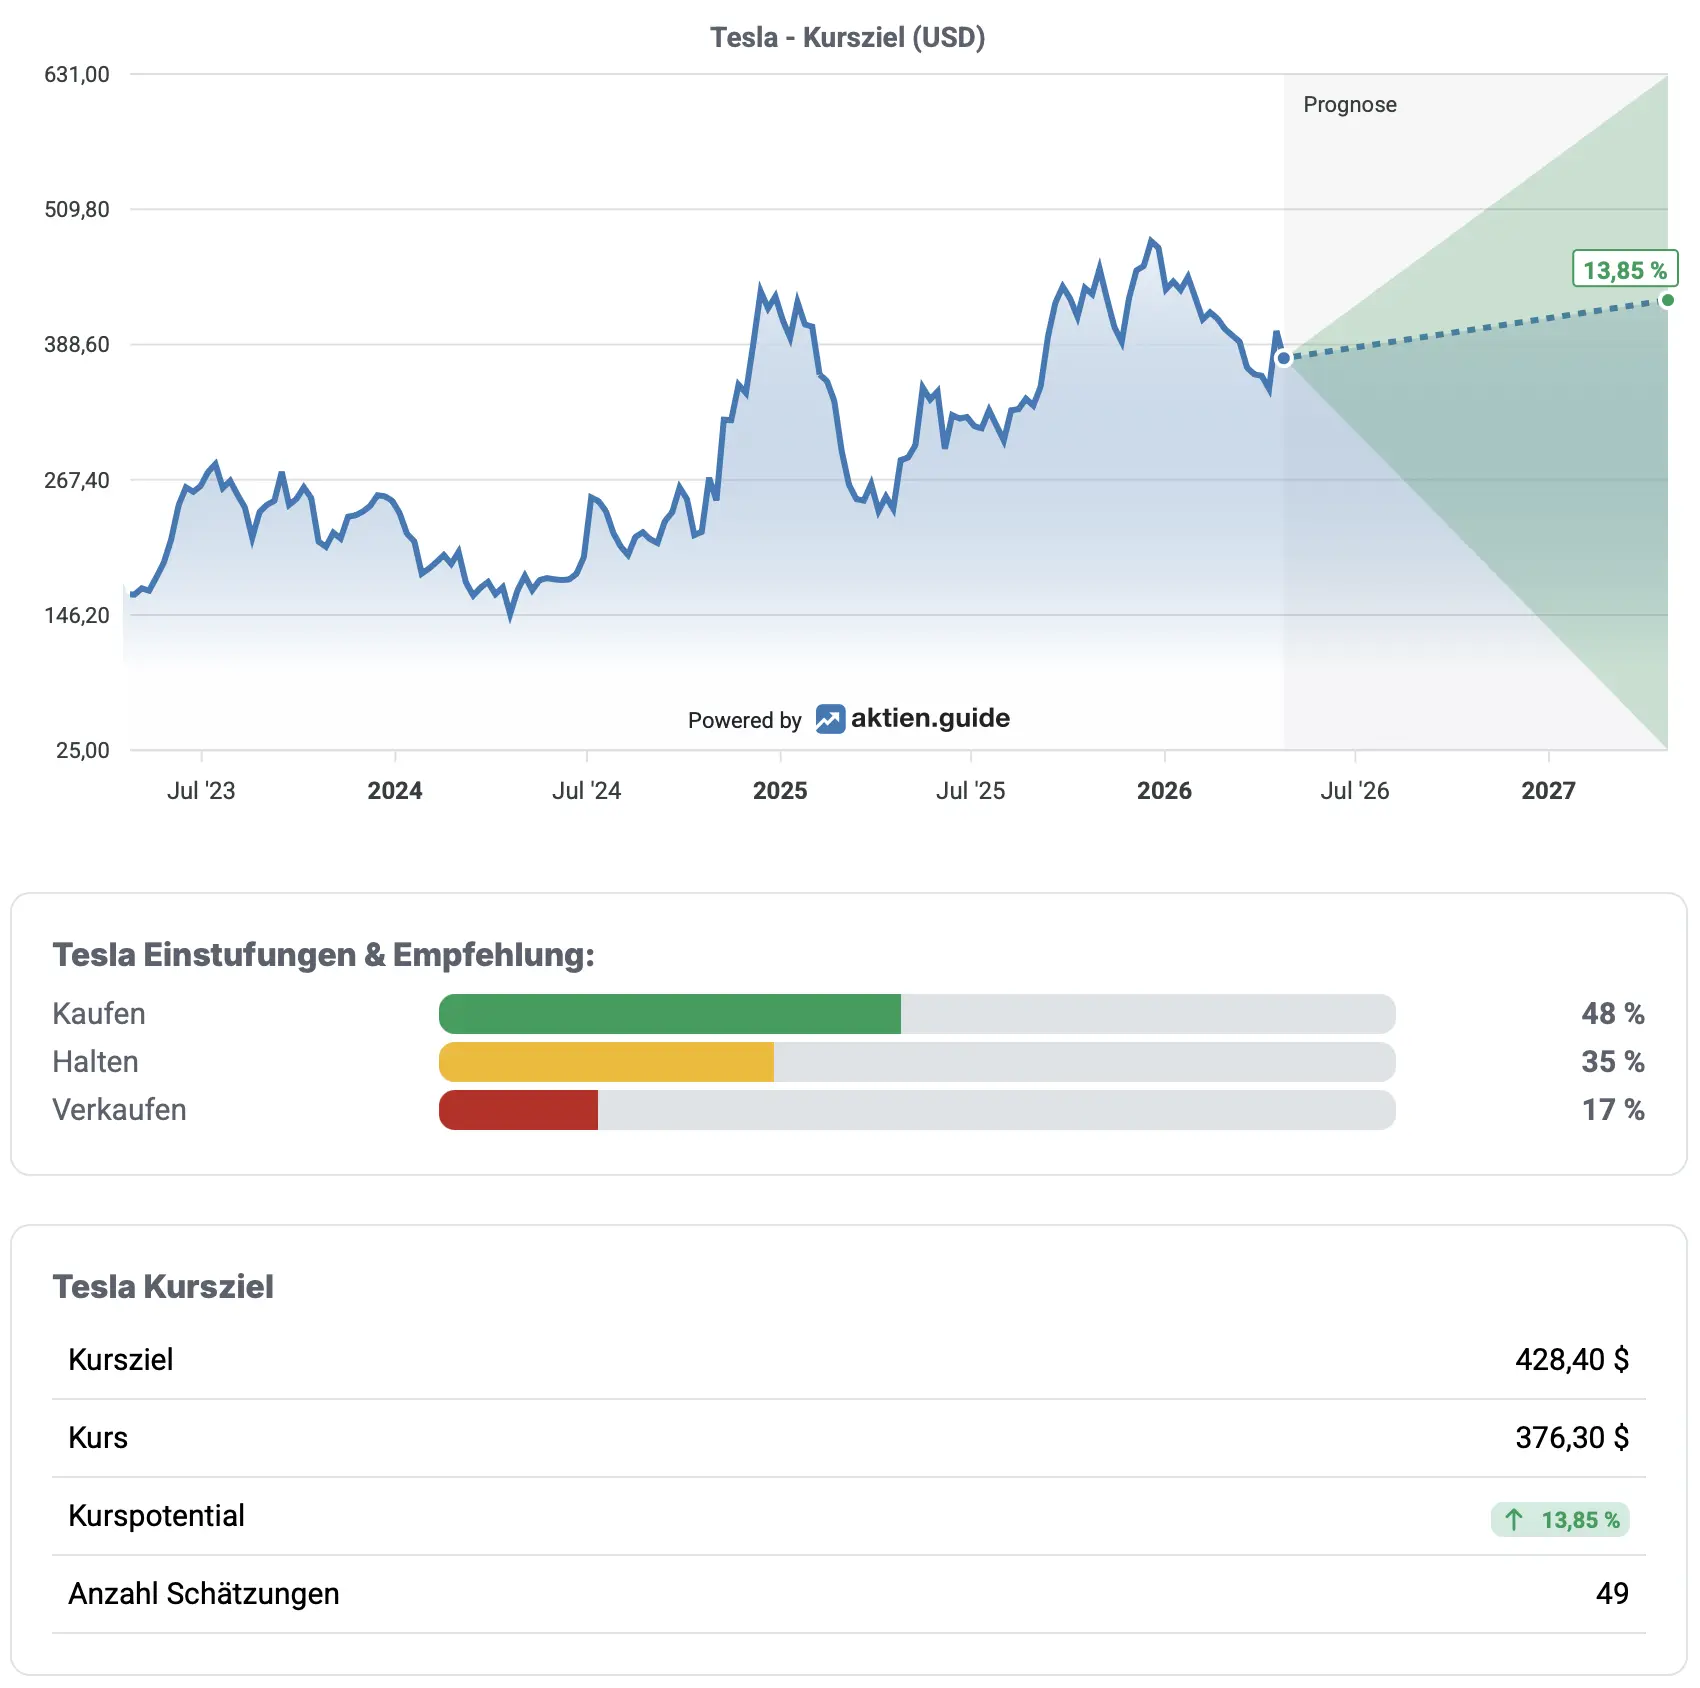Click the Anzahl Schätzungen value 49
Viewport: 1700px width, 1688px height.
1611,1594
